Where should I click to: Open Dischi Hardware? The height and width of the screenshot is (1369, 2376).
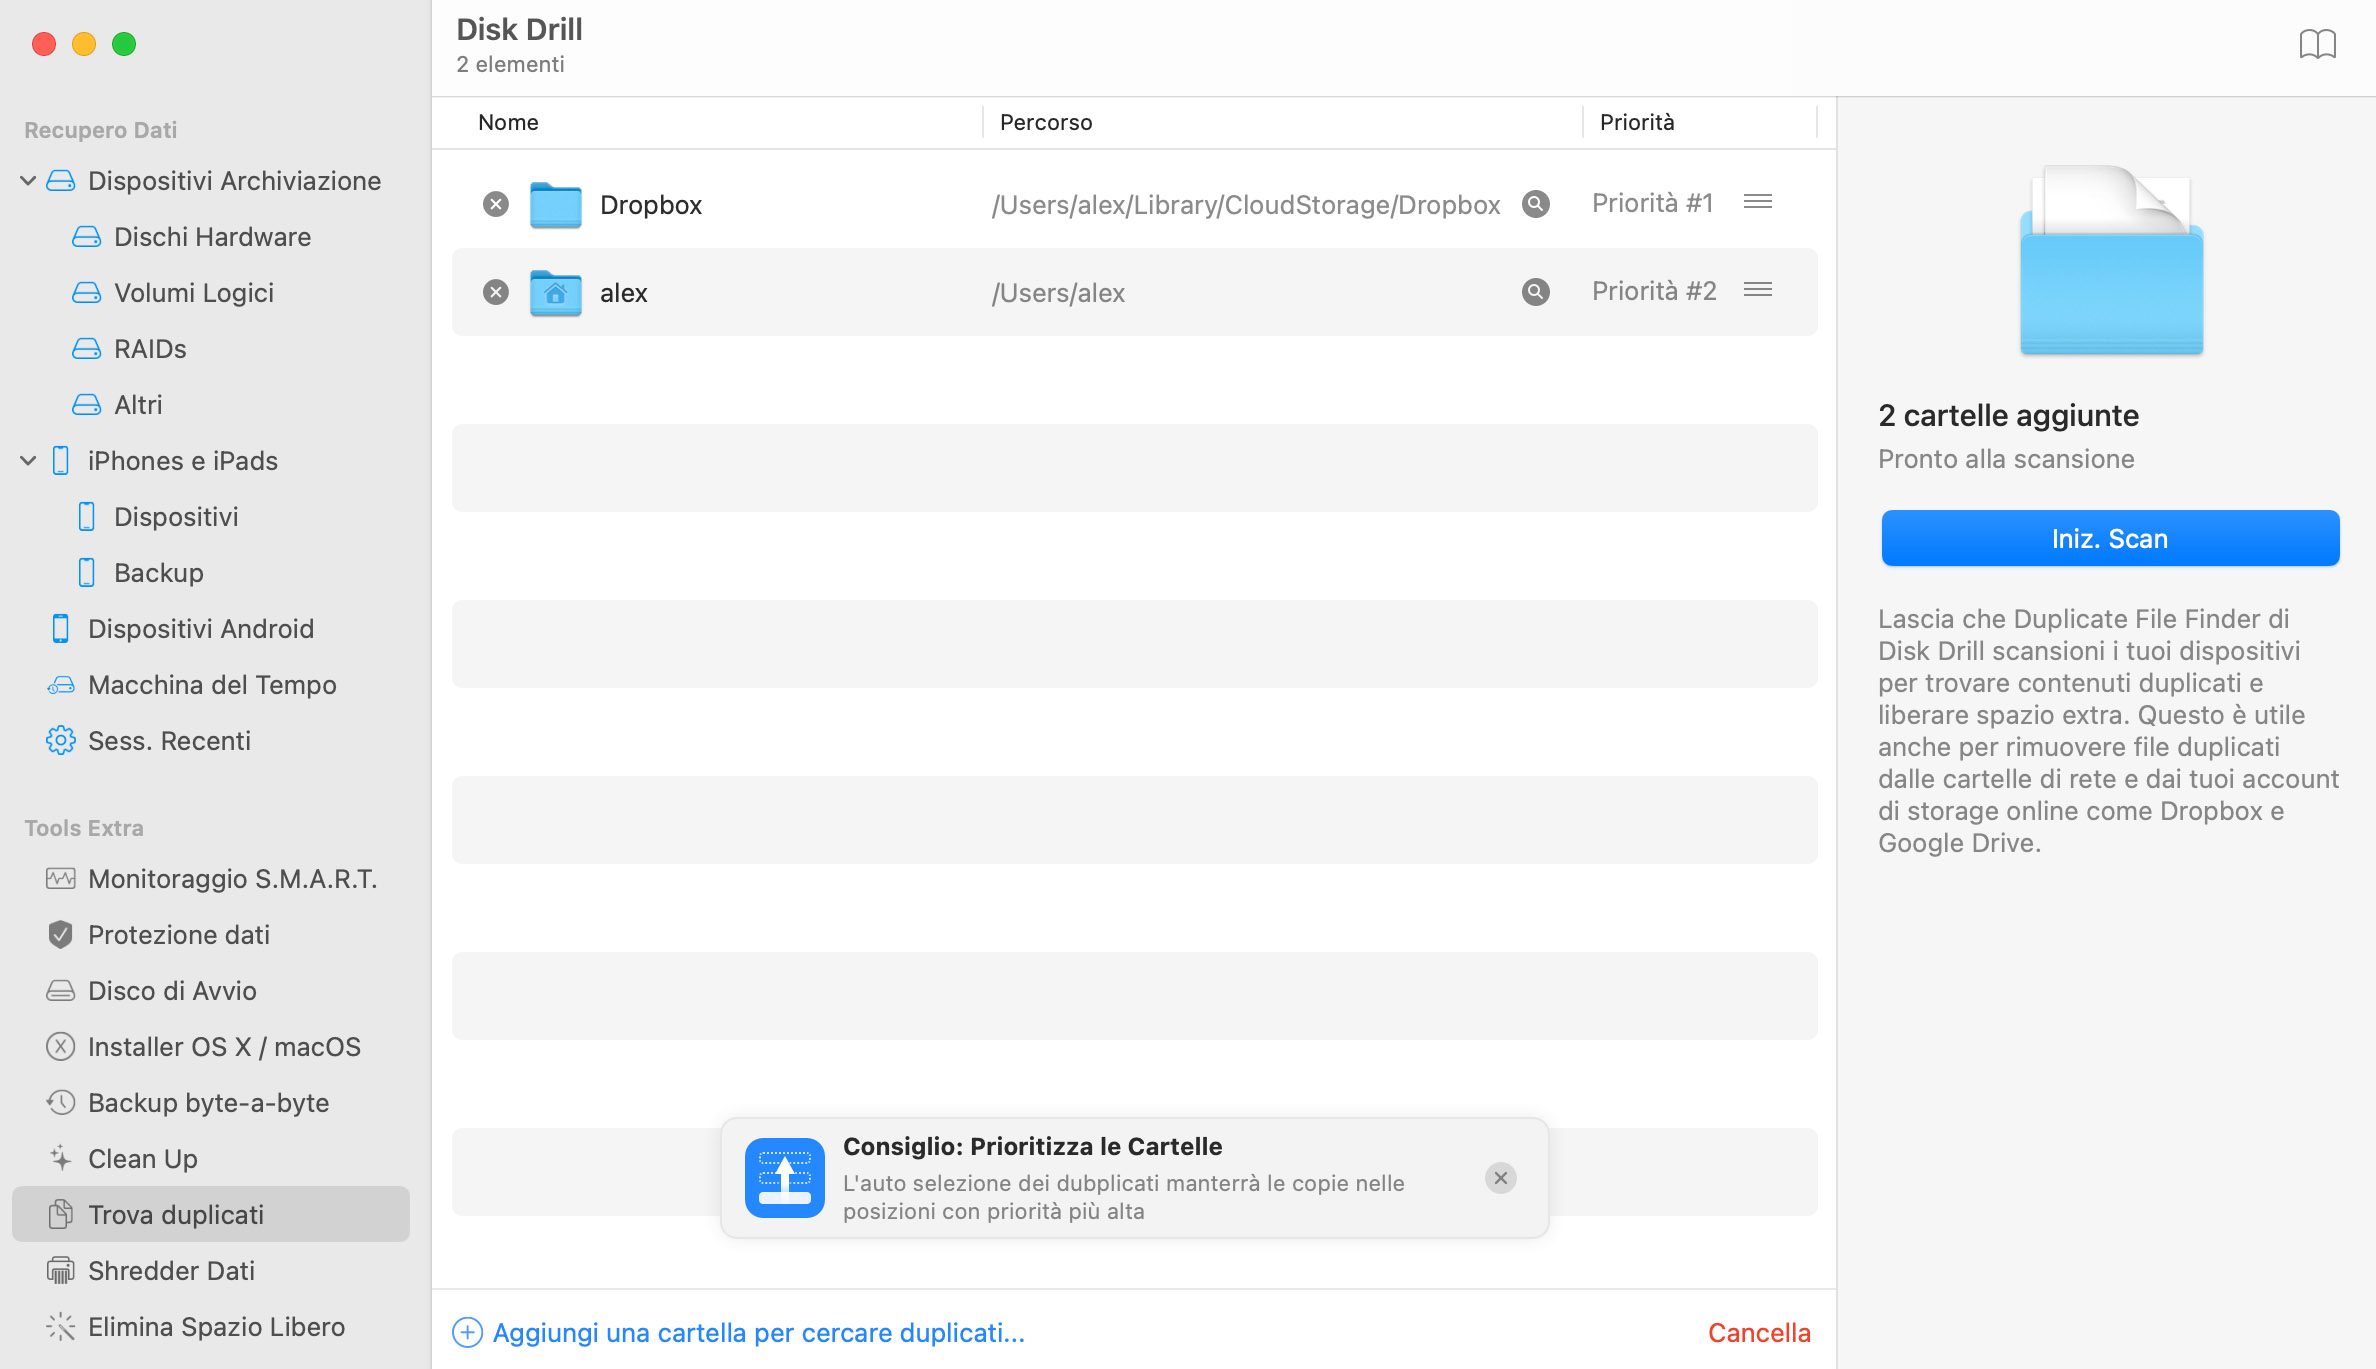point(211,237)
